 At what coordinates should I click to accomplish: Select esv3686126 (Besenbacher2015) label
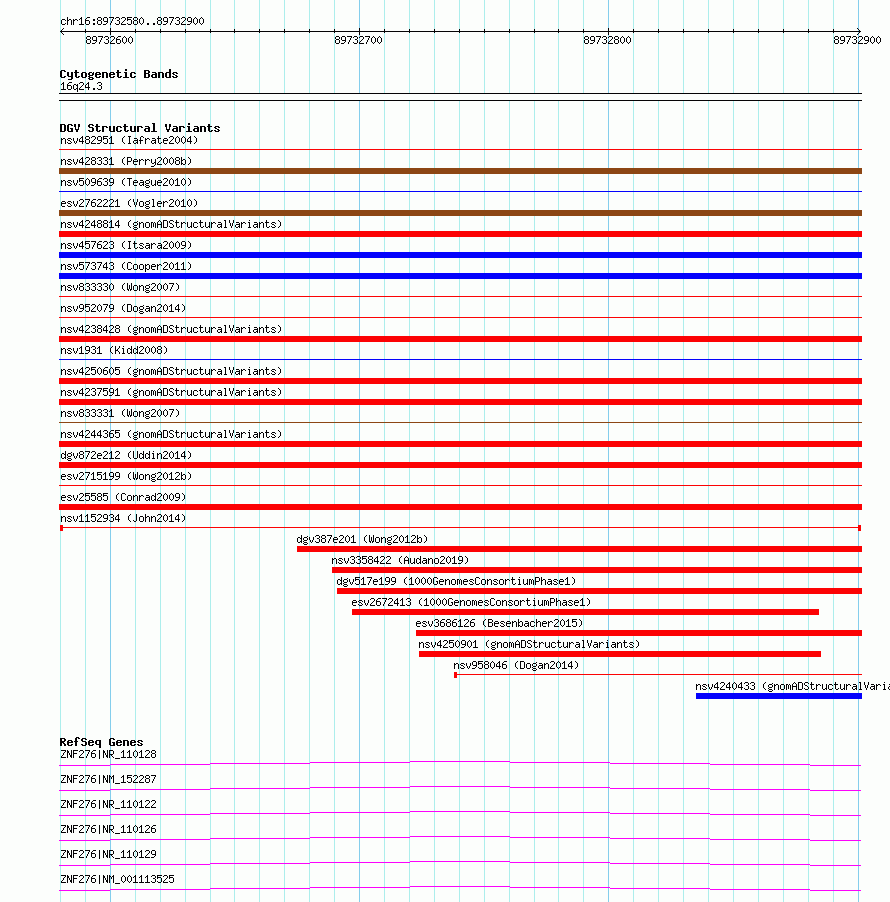click(499, 624)
